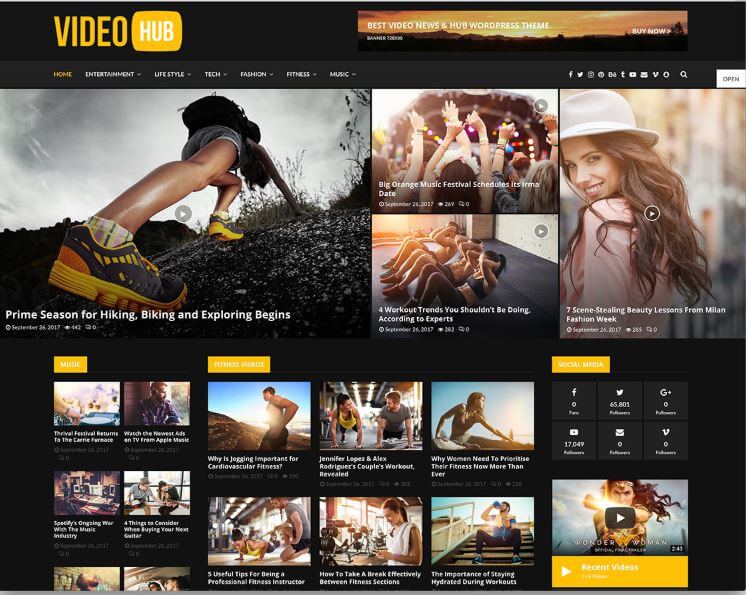The image size is (746, 595).
Task: Open the email icon in the navigation bar
Action: click(644, 75)
